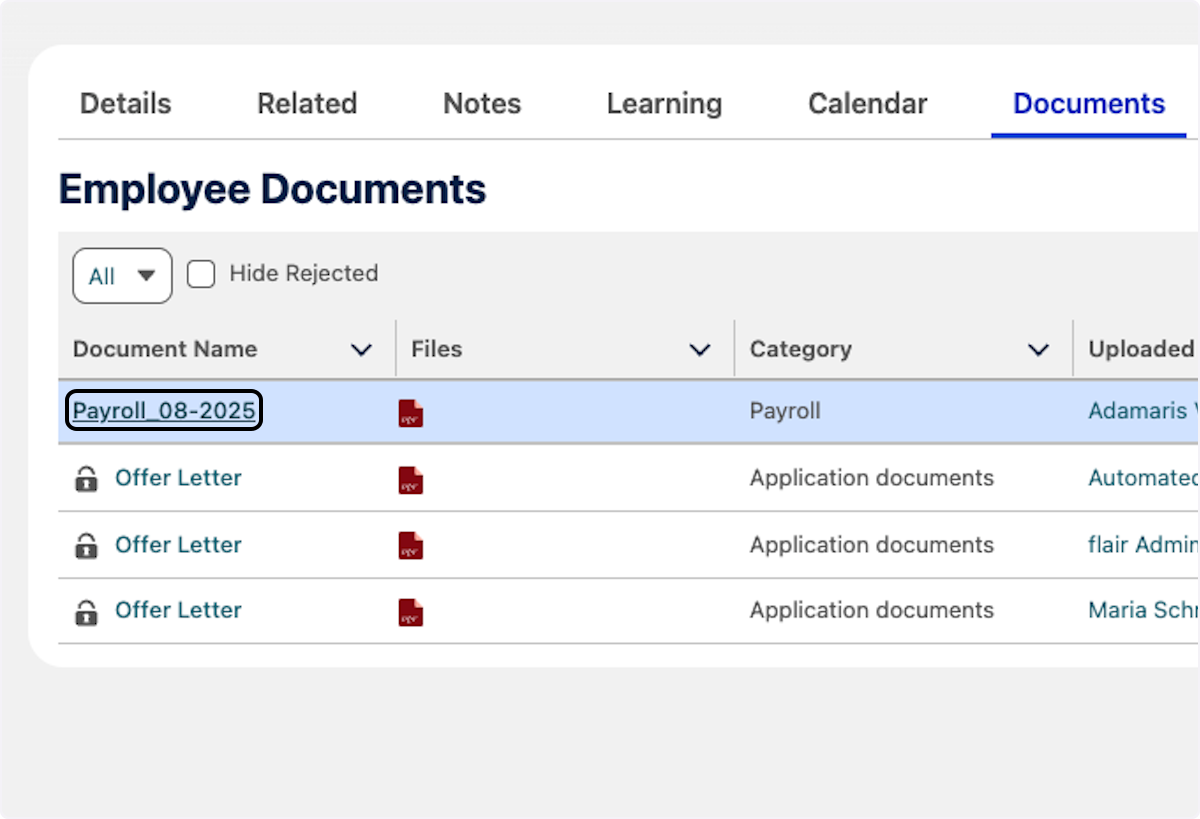Click the PDF icon on the last Offer Letter row
This screenshot has width=1200, height=819.
point(411,610)
